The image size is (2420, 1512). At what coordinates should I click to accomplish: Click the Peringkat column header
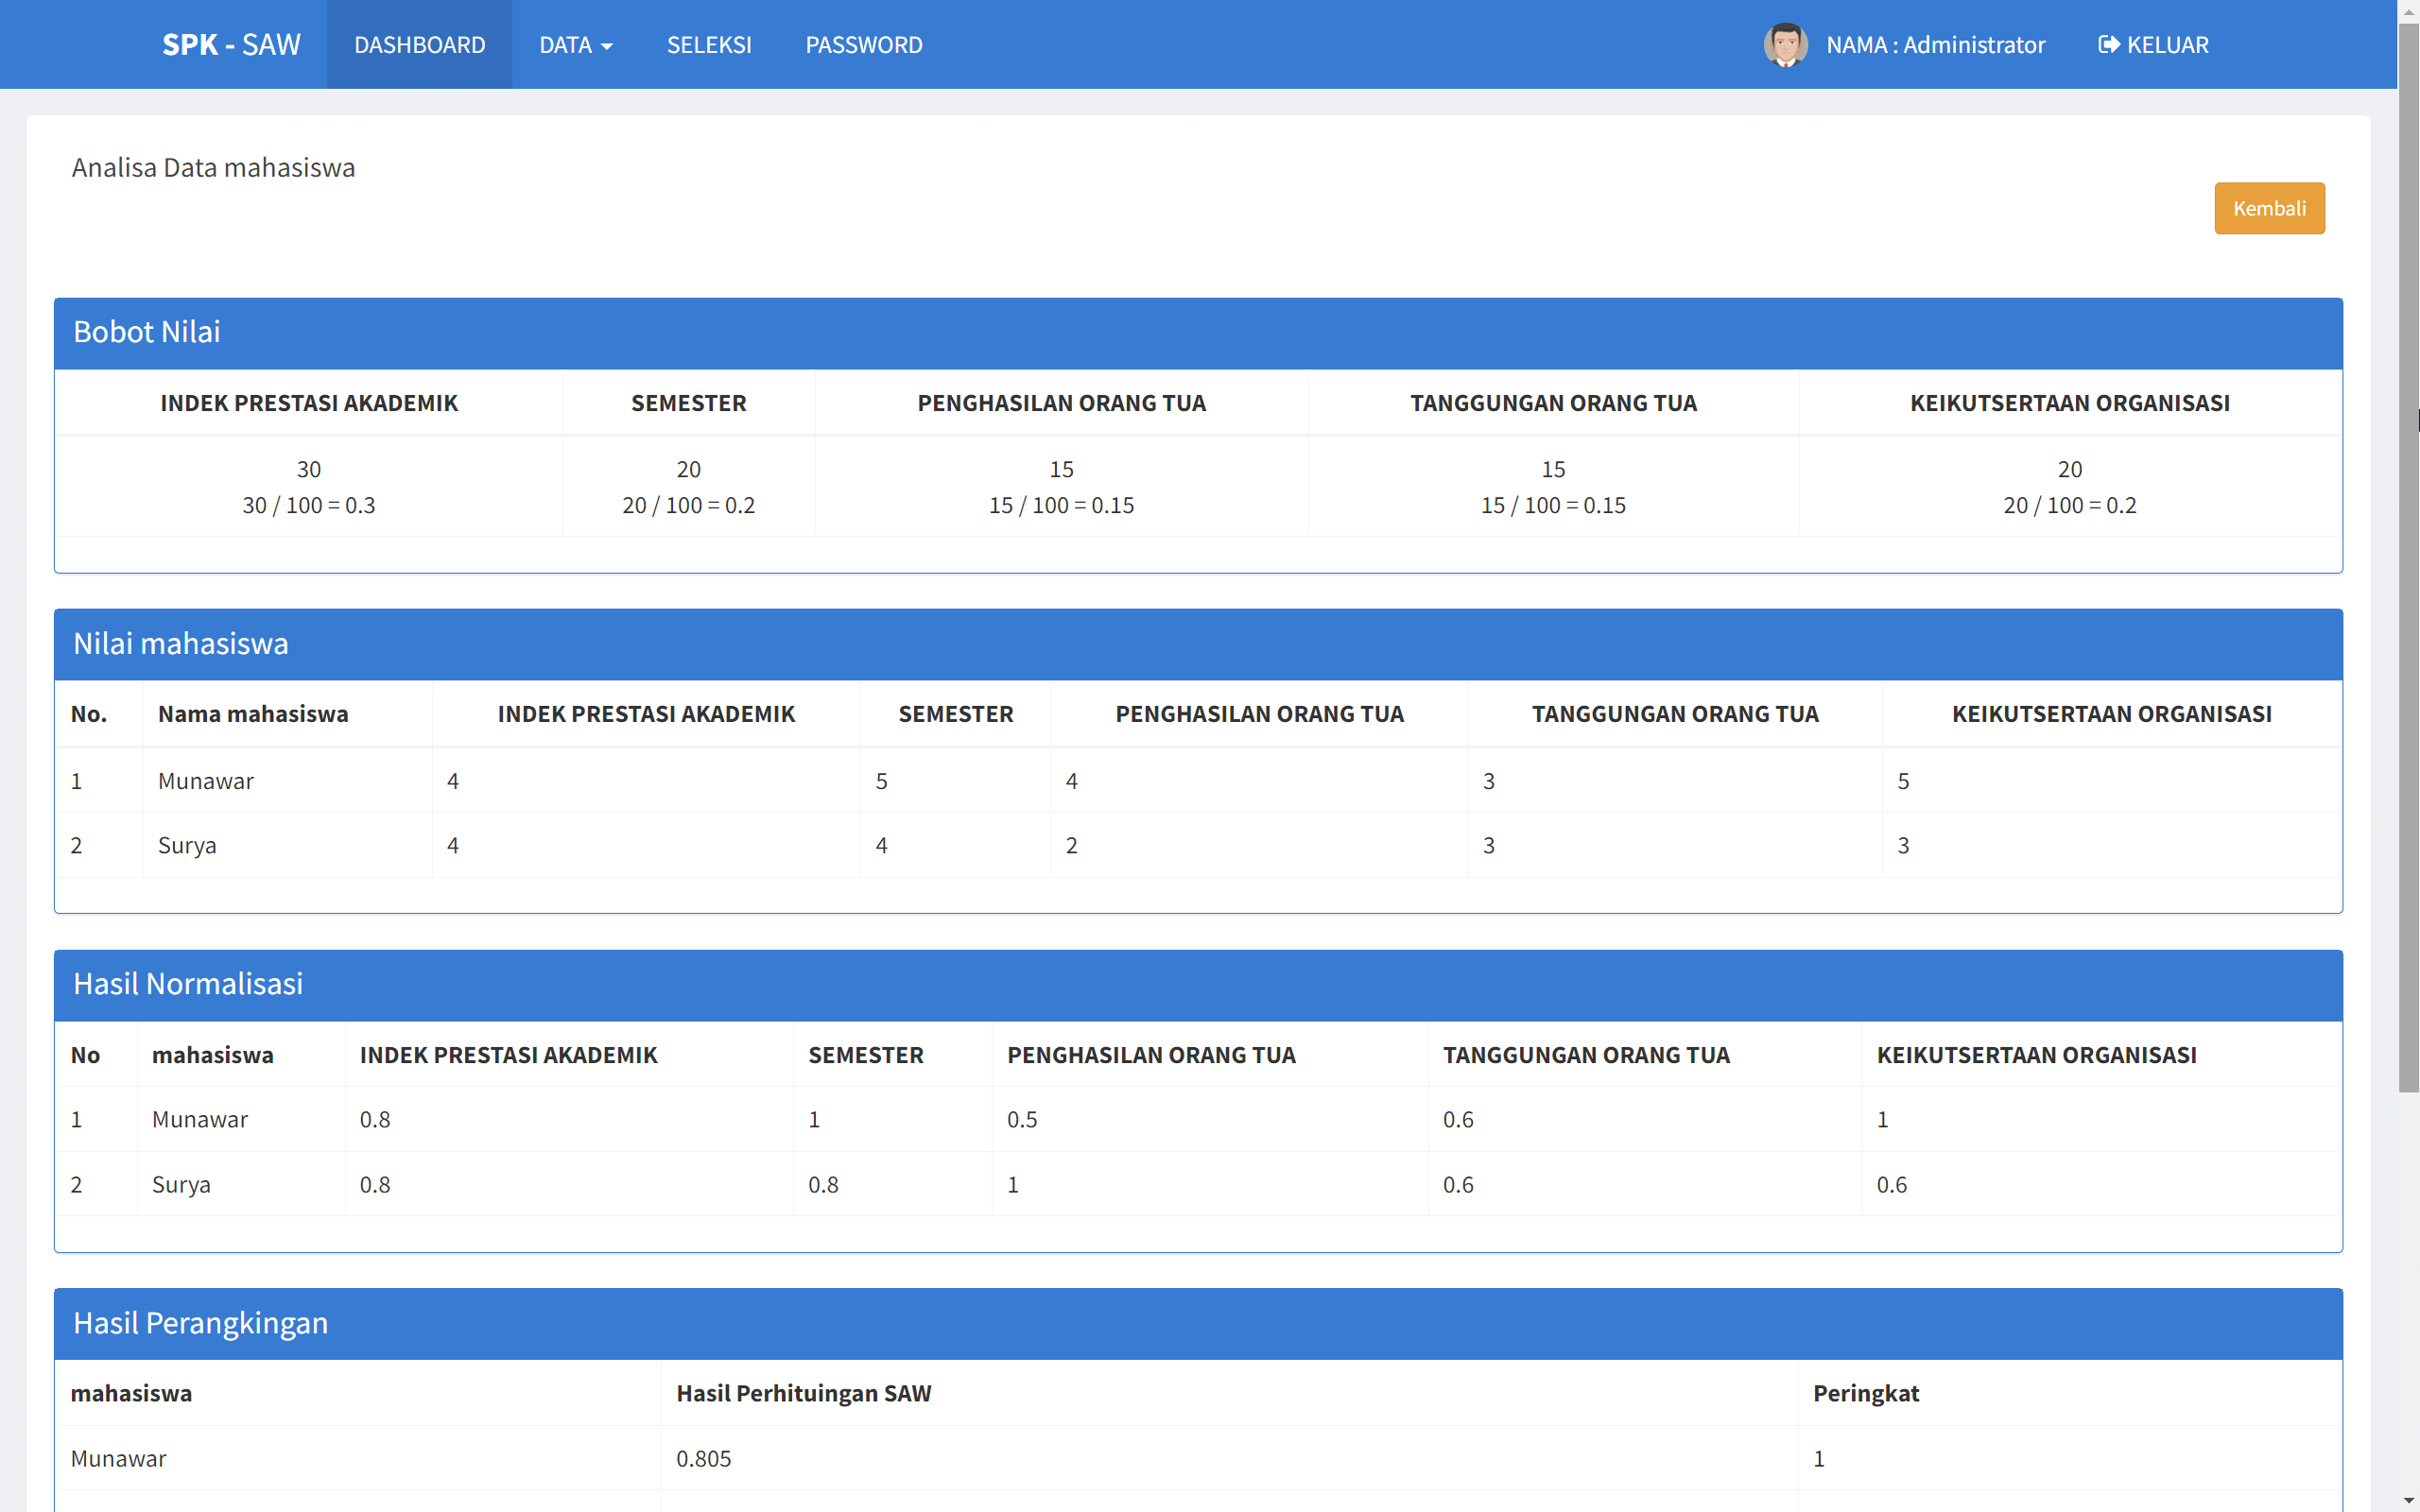click(1865, 1393)
